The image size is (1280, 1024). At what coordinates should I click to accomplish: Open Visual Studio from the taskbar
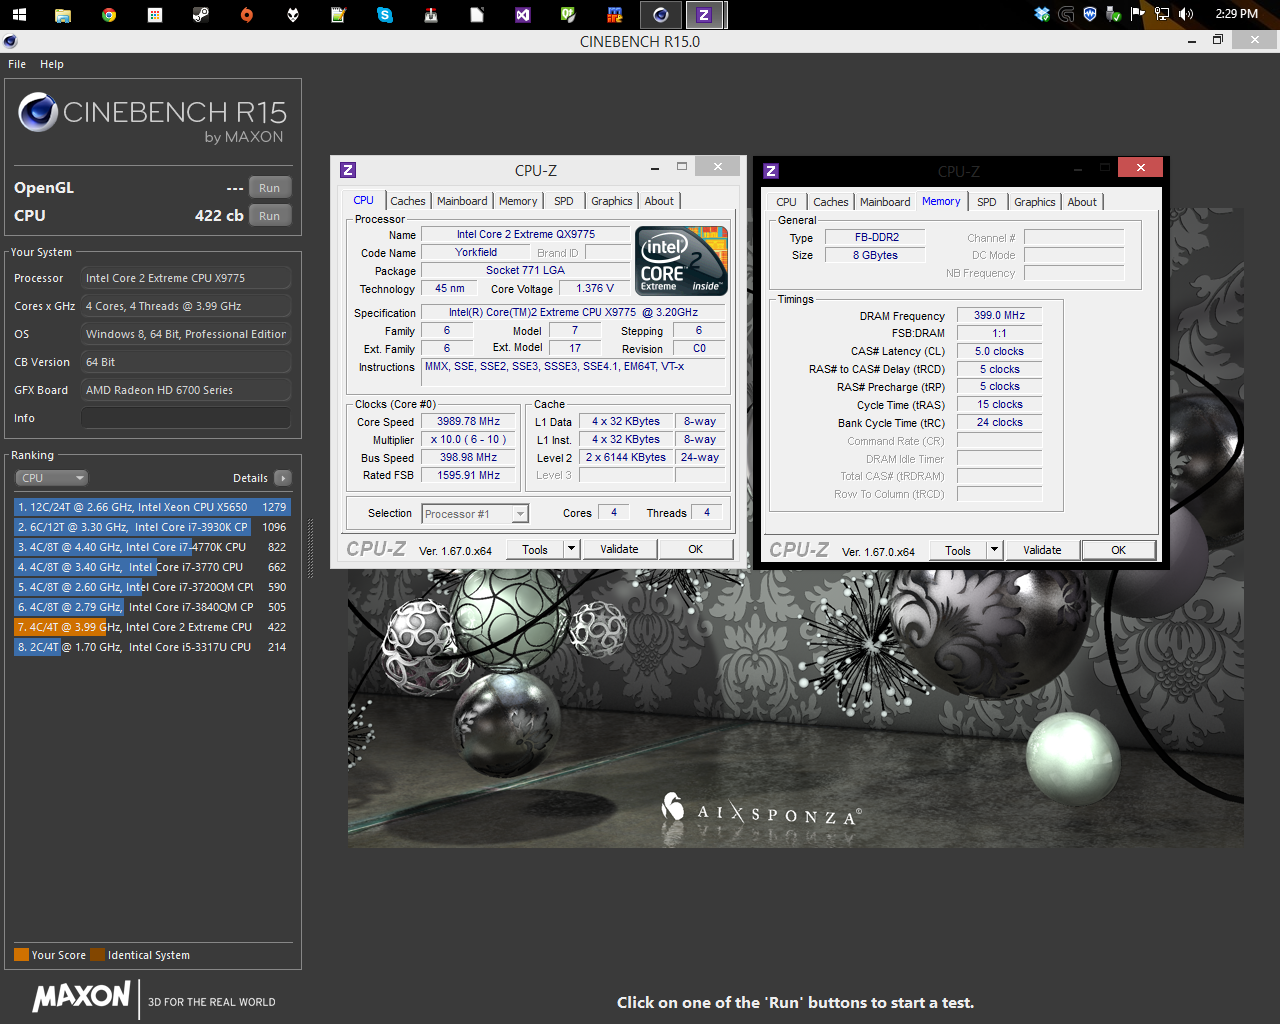coord(523,14)
